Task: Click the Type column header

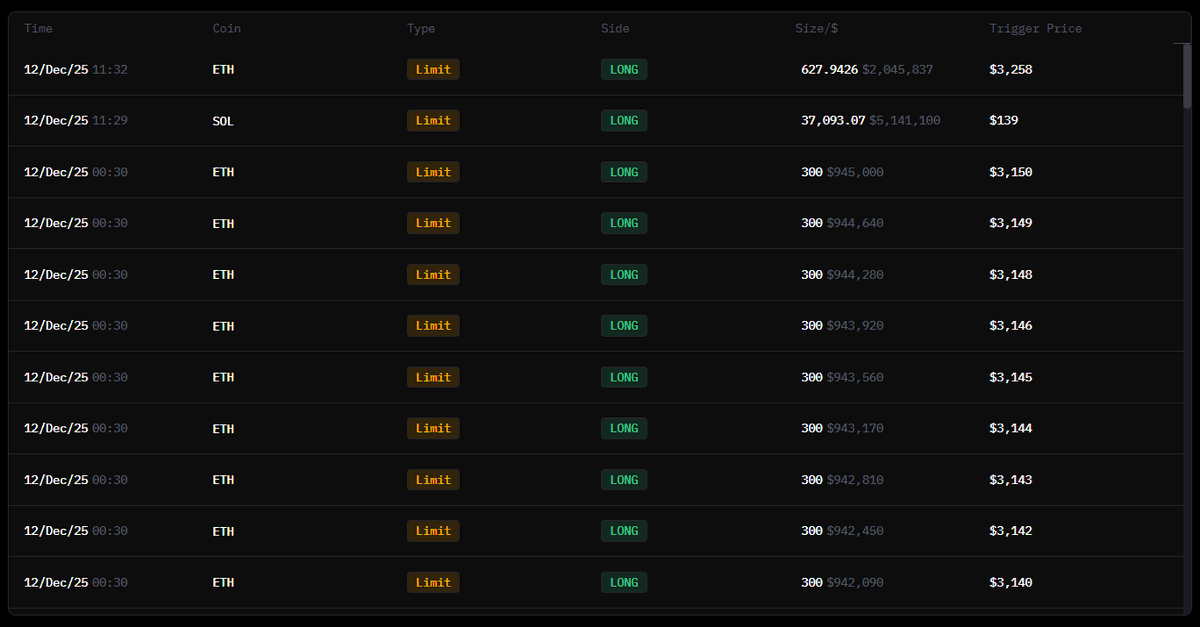Action: pyautogui.click(x=421, y=29)
